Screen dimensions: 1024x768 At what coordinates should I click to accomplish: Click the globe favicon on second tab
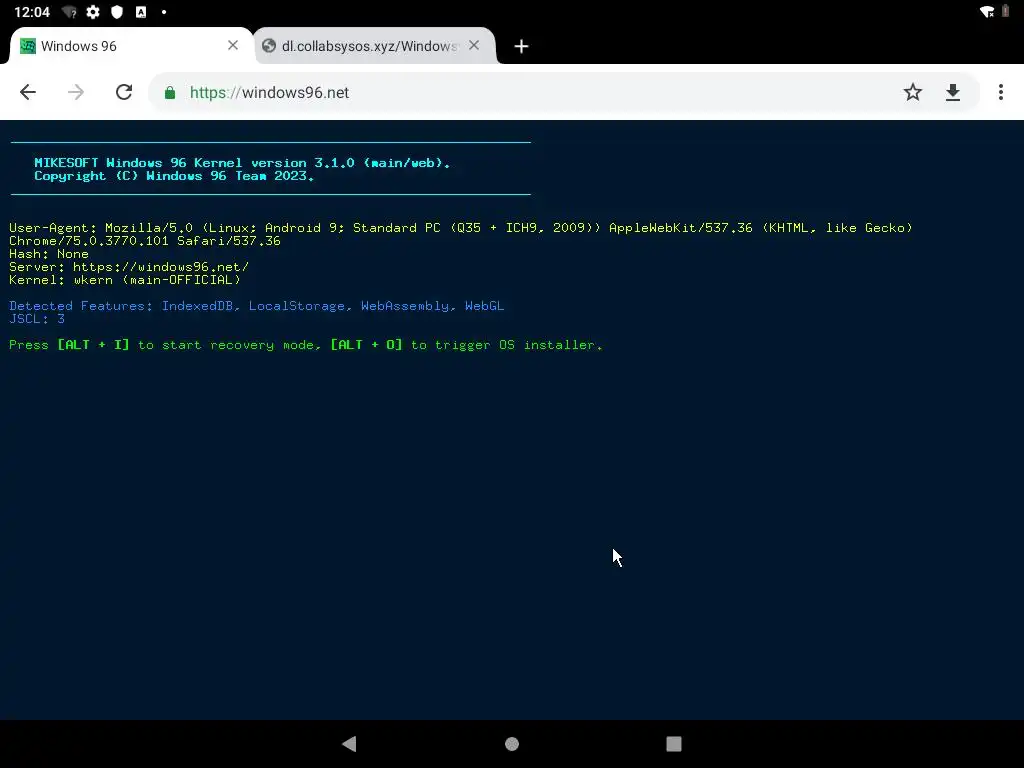[268, 46]
